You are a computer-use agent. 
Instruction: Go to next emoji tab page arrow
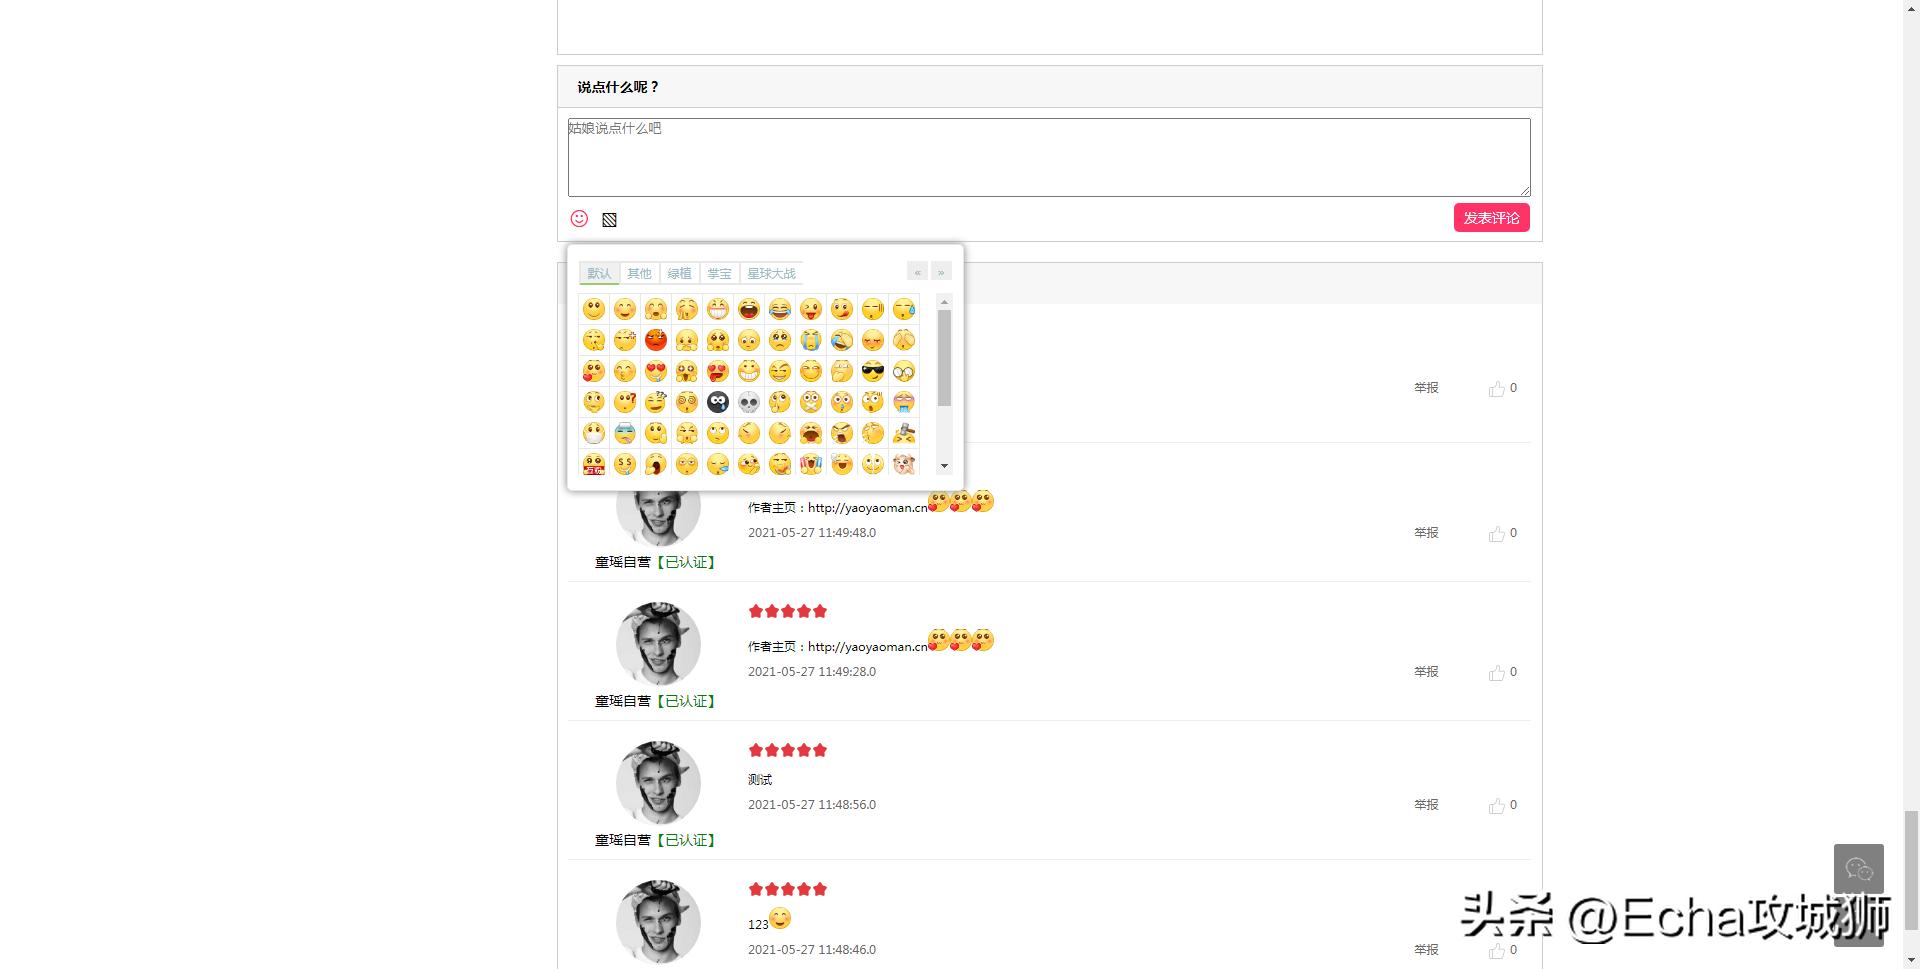coord(941,272)
